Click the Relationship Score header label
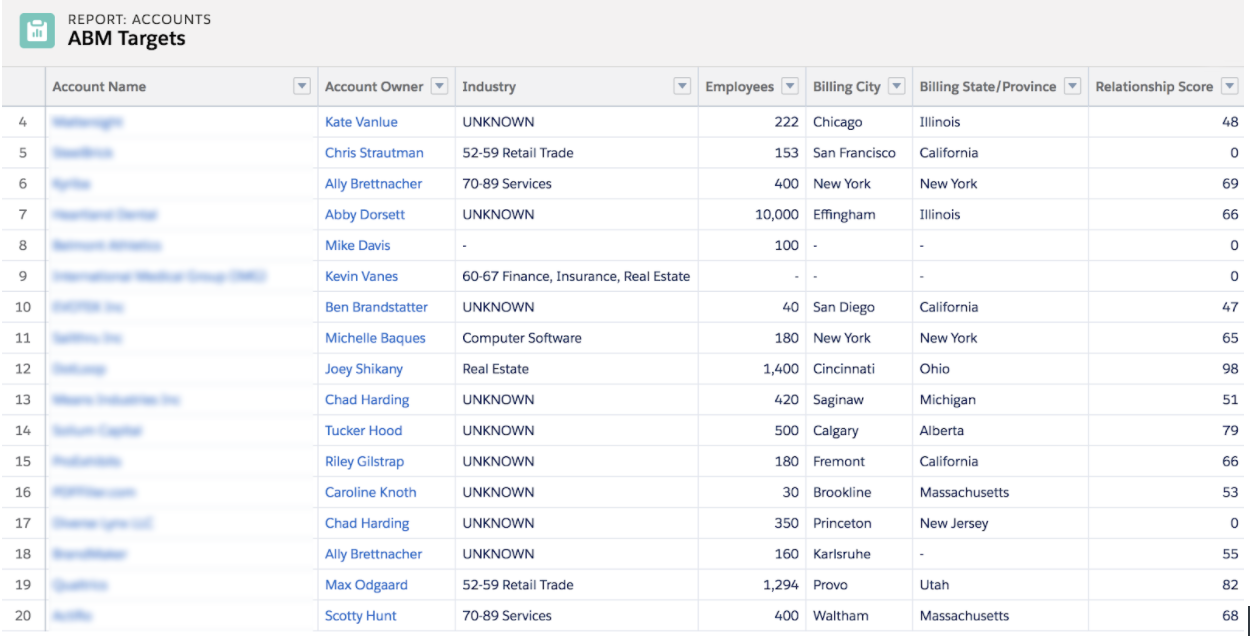The height and width of the screenshot is (636, 1252). 1154,87
